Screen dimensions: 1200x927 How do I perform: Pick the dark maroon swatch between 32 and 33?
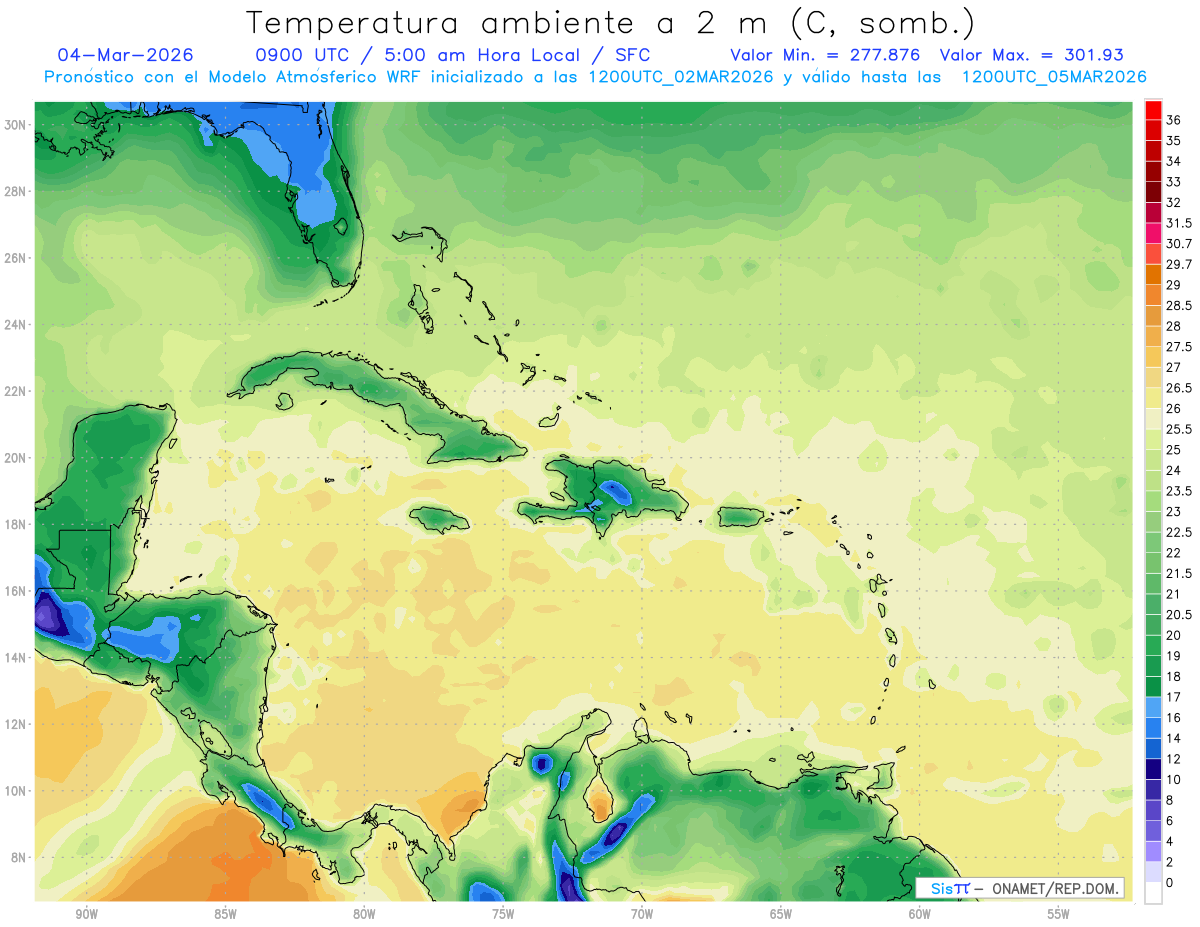[x=1153, y=192]
